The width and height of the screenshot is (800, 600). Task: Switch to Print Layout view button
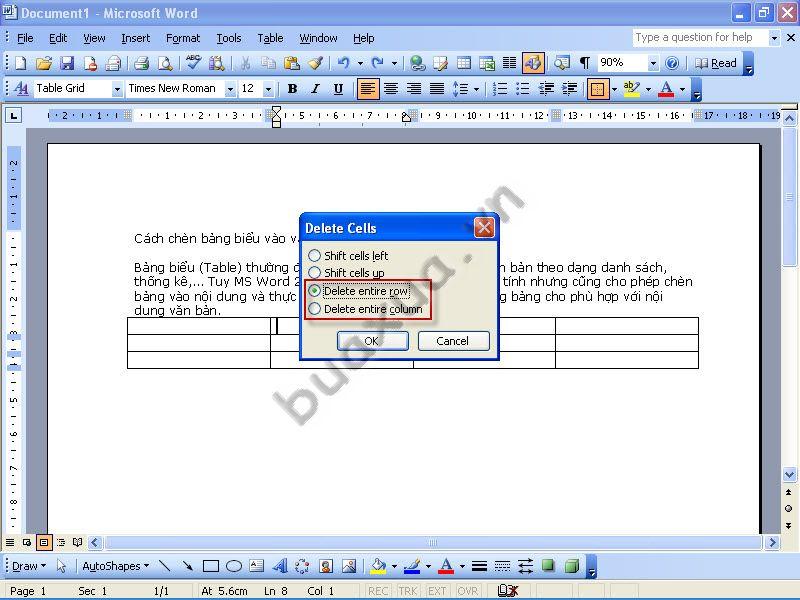click(x=44, y=542)
